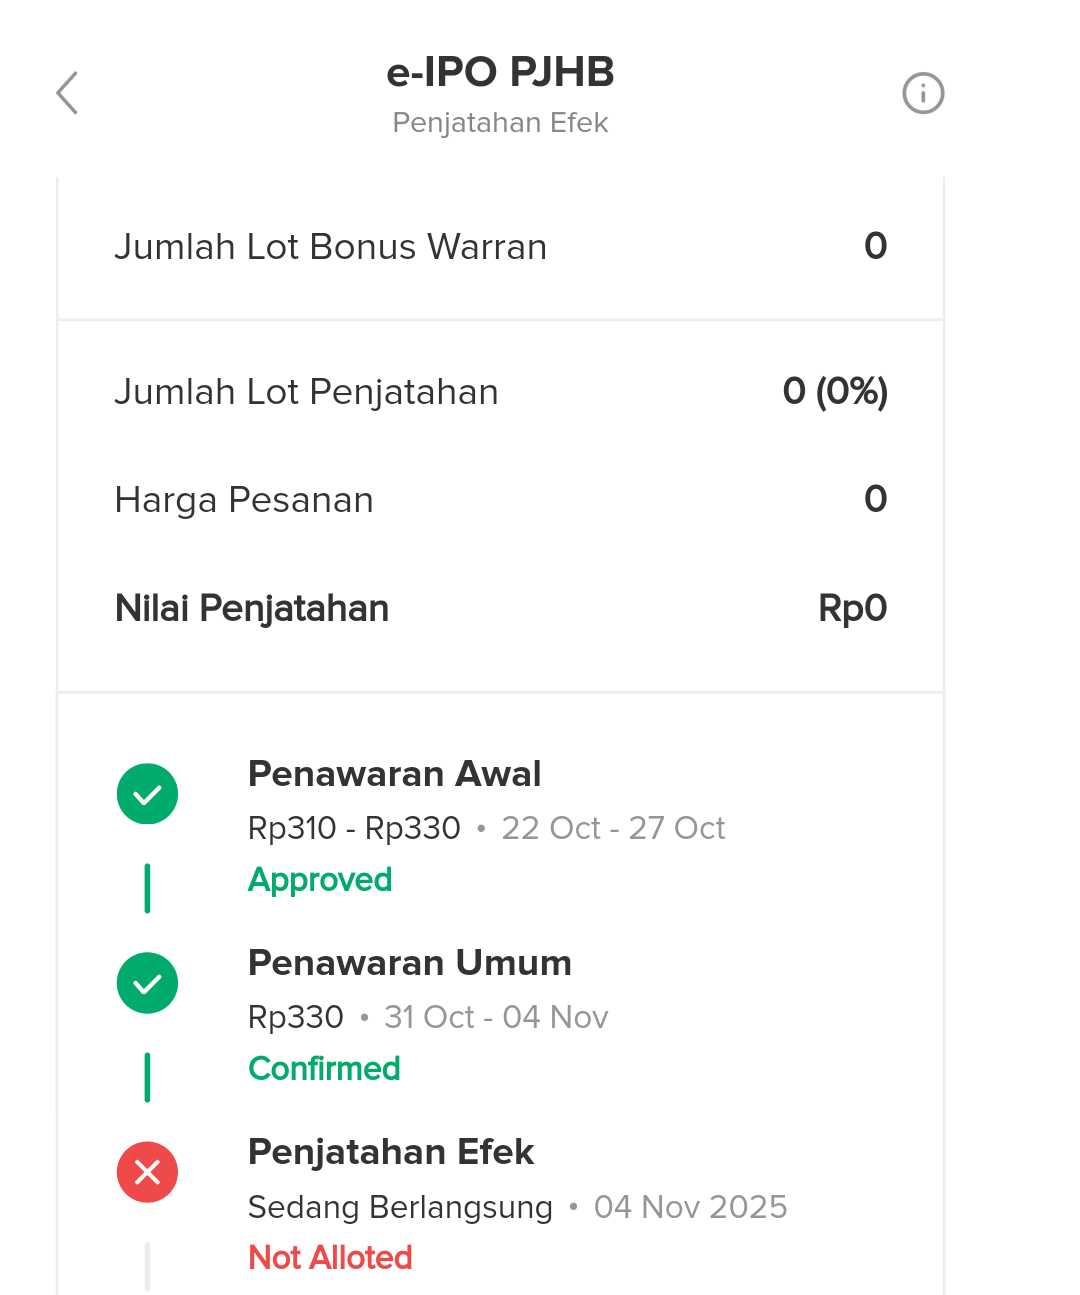
Task: Tap the Penjatahan Efek subtitle in header
Action: pos(500,123)
